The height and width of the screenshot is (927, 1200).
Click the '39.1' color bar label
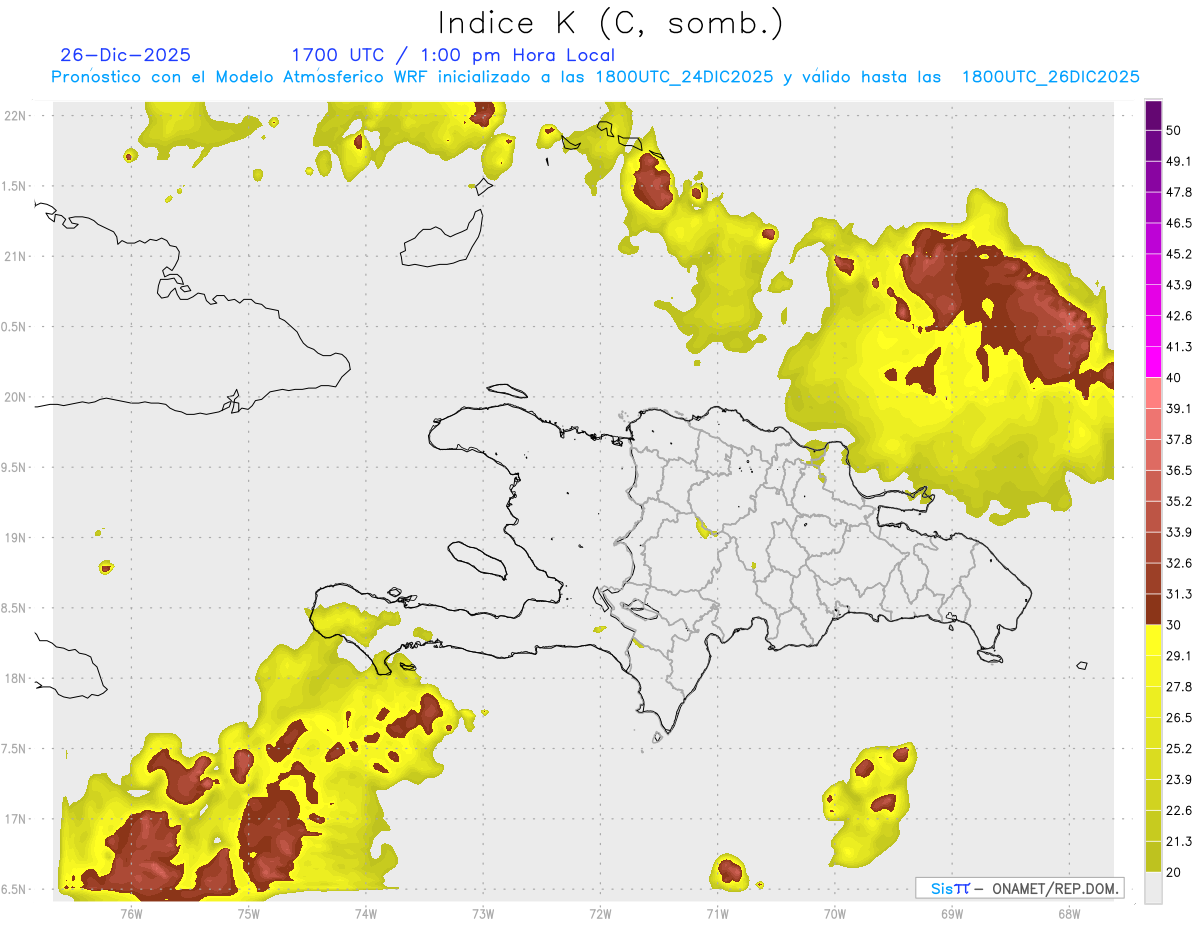tap(1179, 408)
